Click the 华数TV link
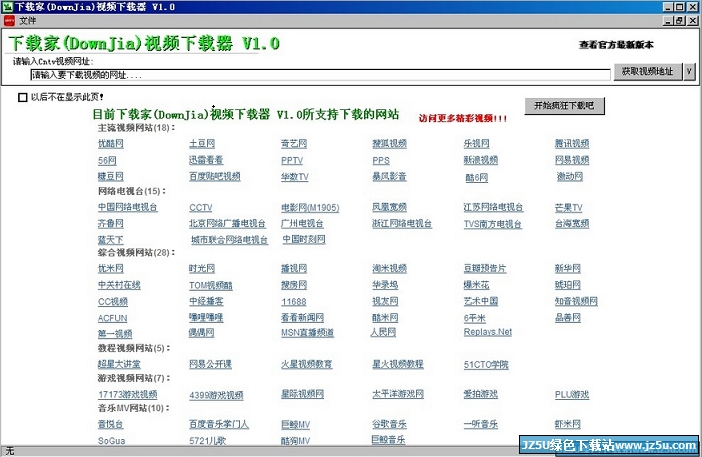 [x=295, y=177]
